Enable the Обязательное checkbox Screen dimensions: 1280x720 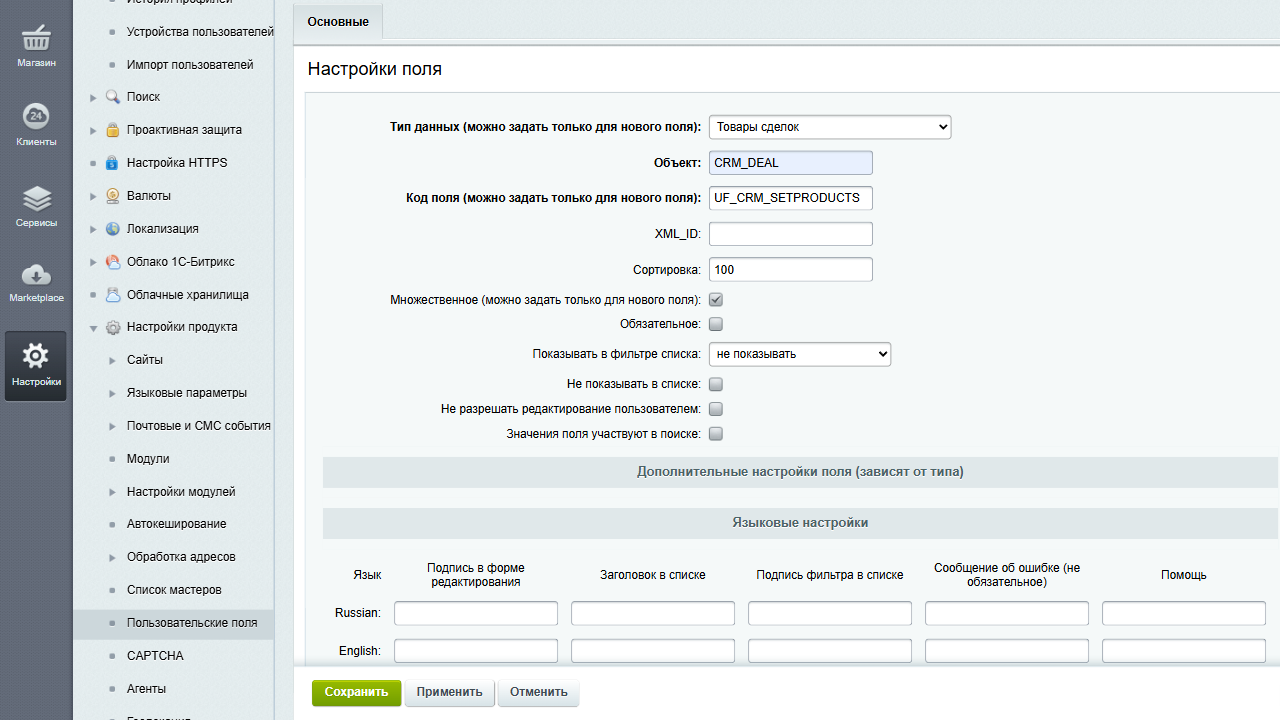click(716, 324)
